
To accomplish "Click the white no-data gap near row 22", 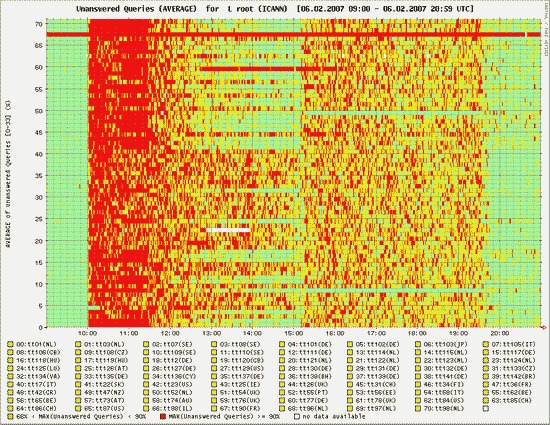I will (x=228, y=230).
